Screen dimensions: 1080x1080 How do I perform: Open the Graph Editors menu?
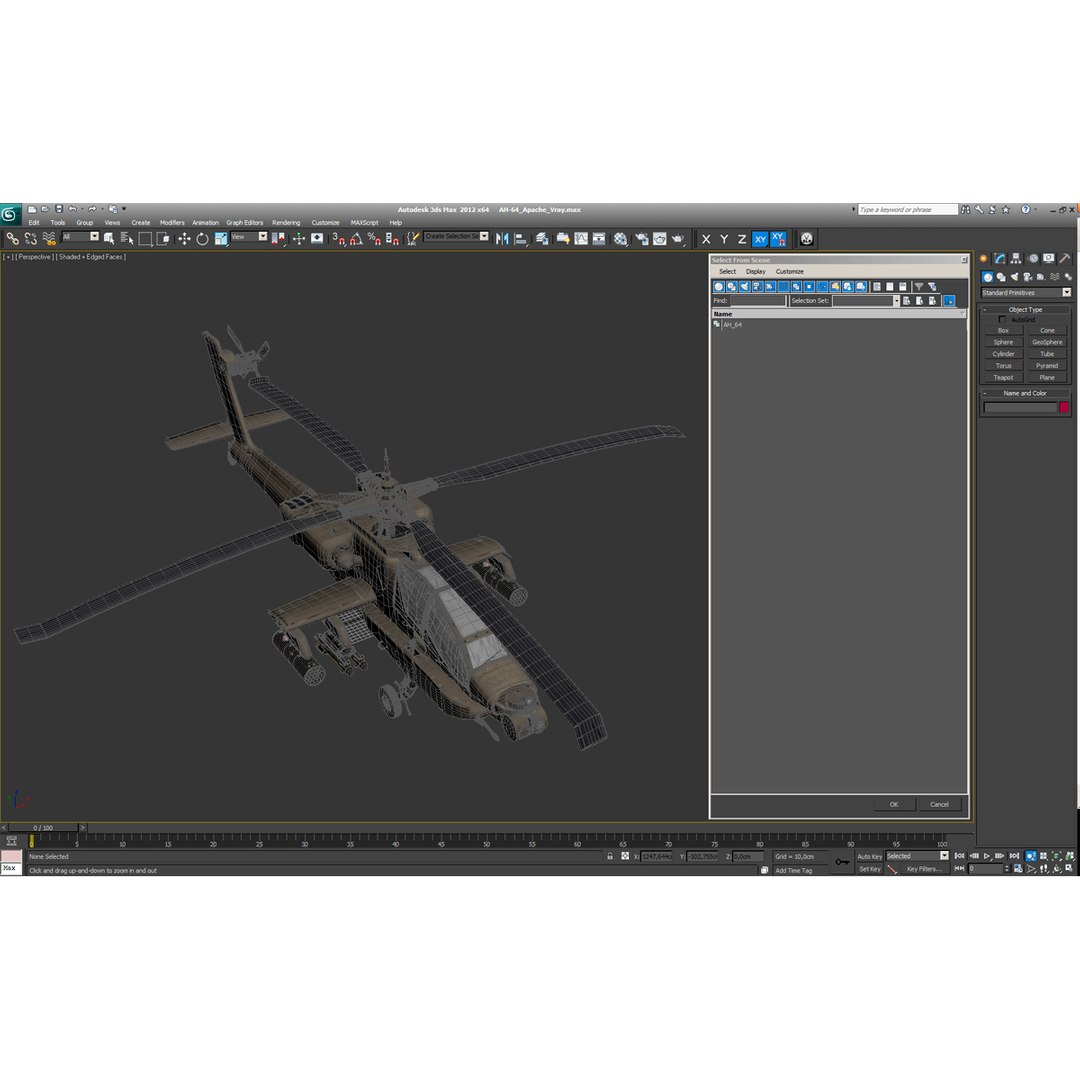245,222
